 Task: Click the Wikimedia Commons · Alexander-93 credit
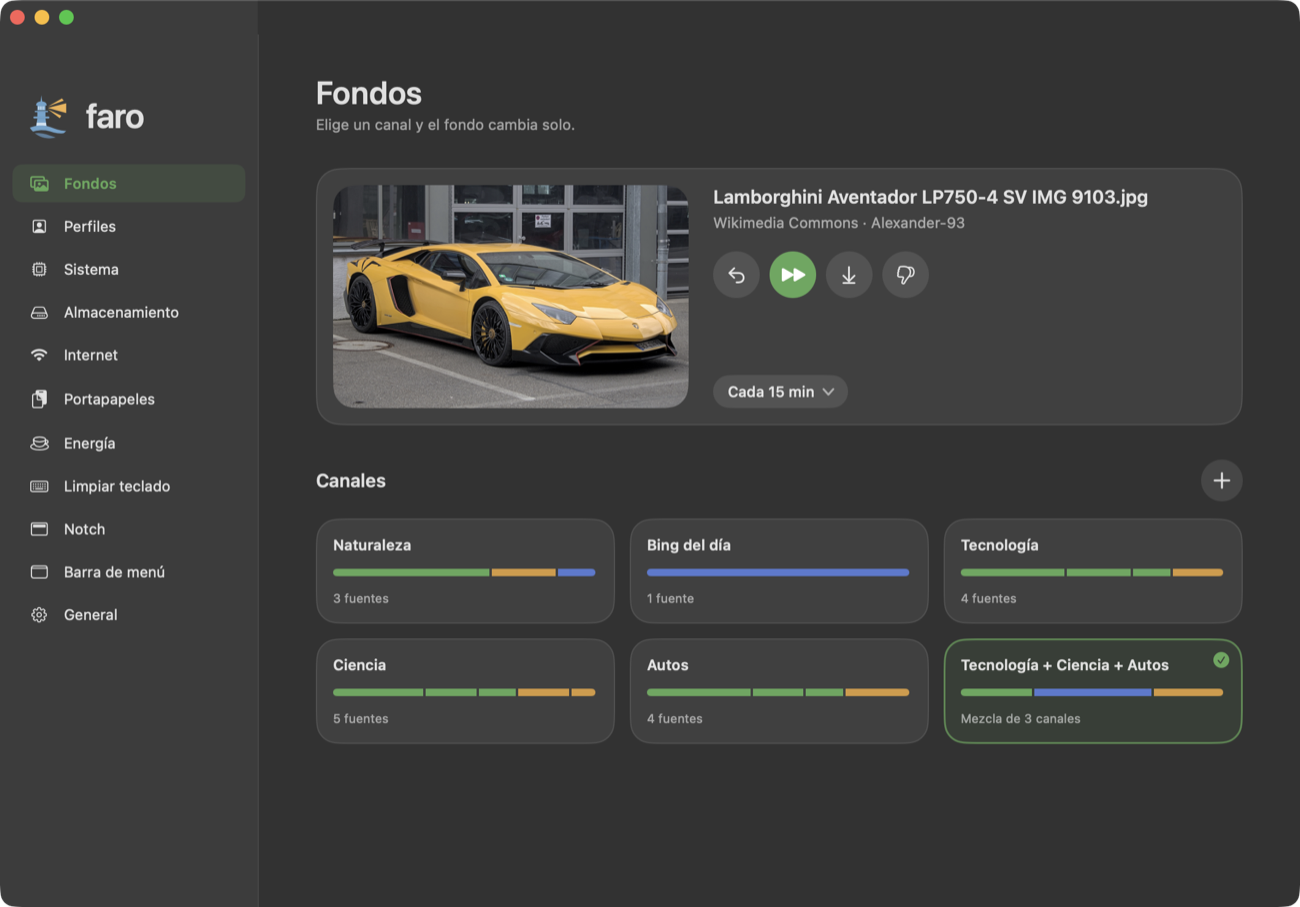pyautogui.click(x=838, y=223)
